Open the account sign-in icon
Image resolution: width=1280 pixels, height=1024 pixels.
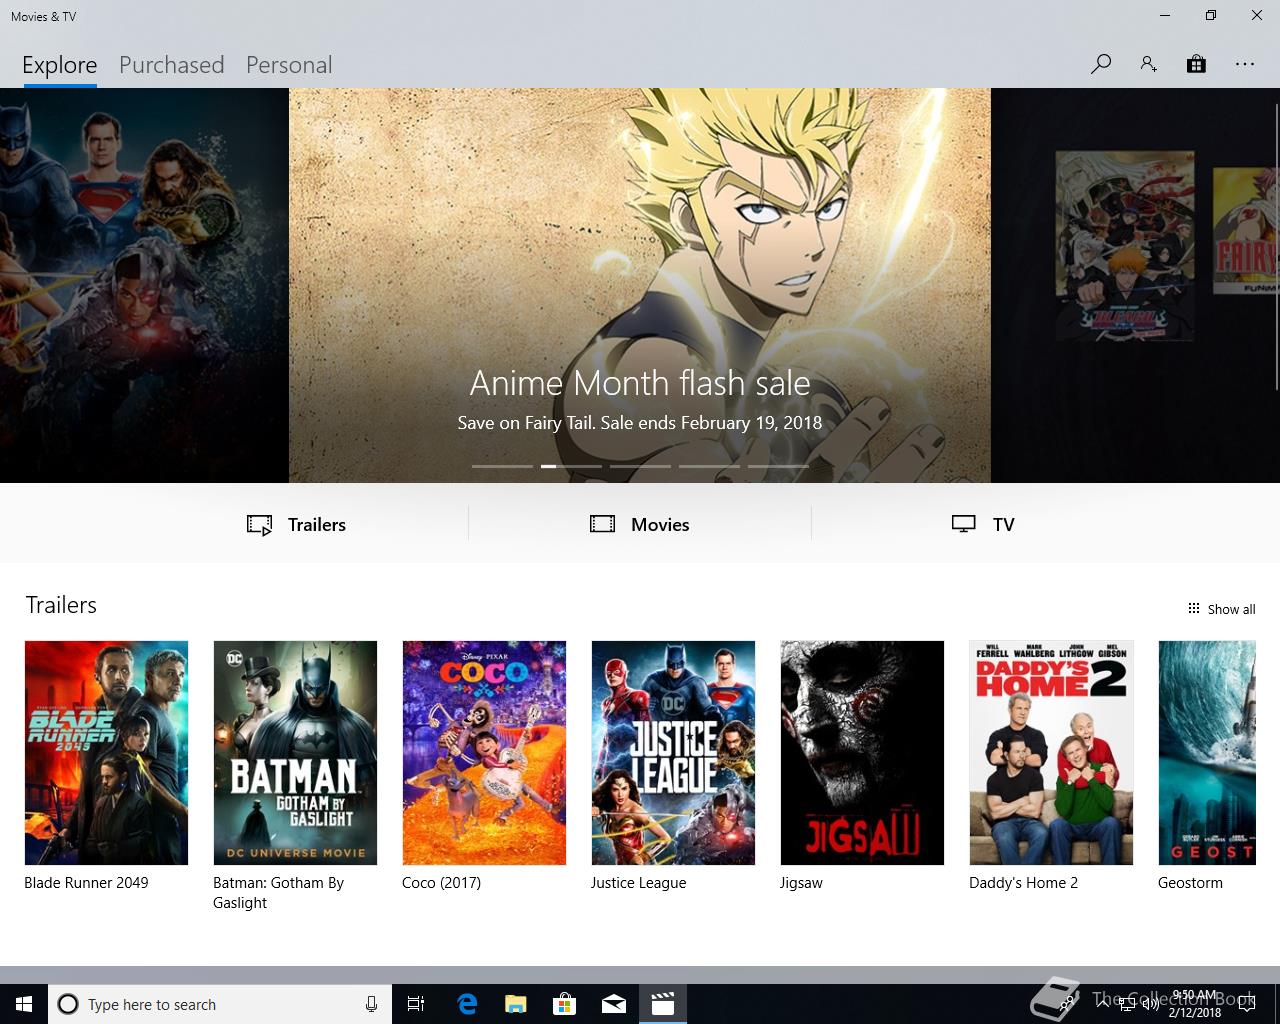[1148, 64]
